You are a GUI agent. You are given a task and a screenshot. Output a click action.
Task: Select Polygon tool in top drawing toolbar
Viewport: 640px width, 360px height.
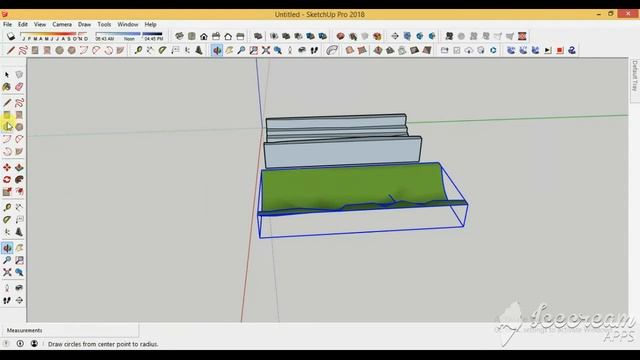pos(72,50)
